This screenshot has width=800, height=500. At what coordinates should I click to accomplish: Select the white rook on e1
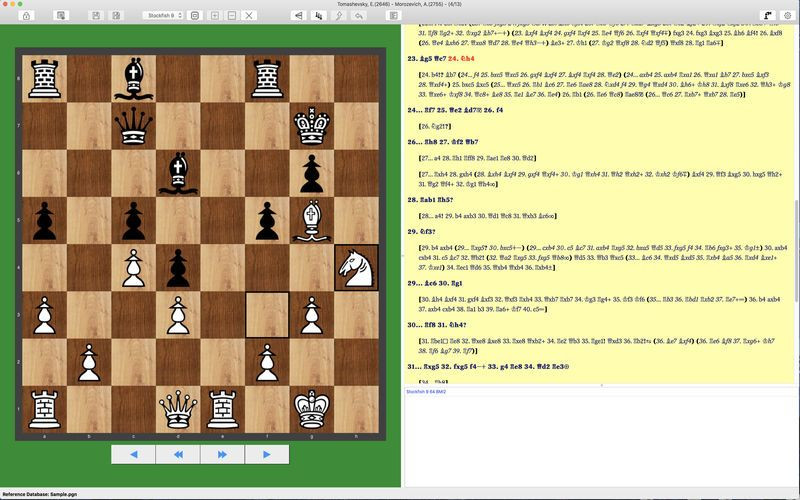pyautogui.click(x=222, y=410)
